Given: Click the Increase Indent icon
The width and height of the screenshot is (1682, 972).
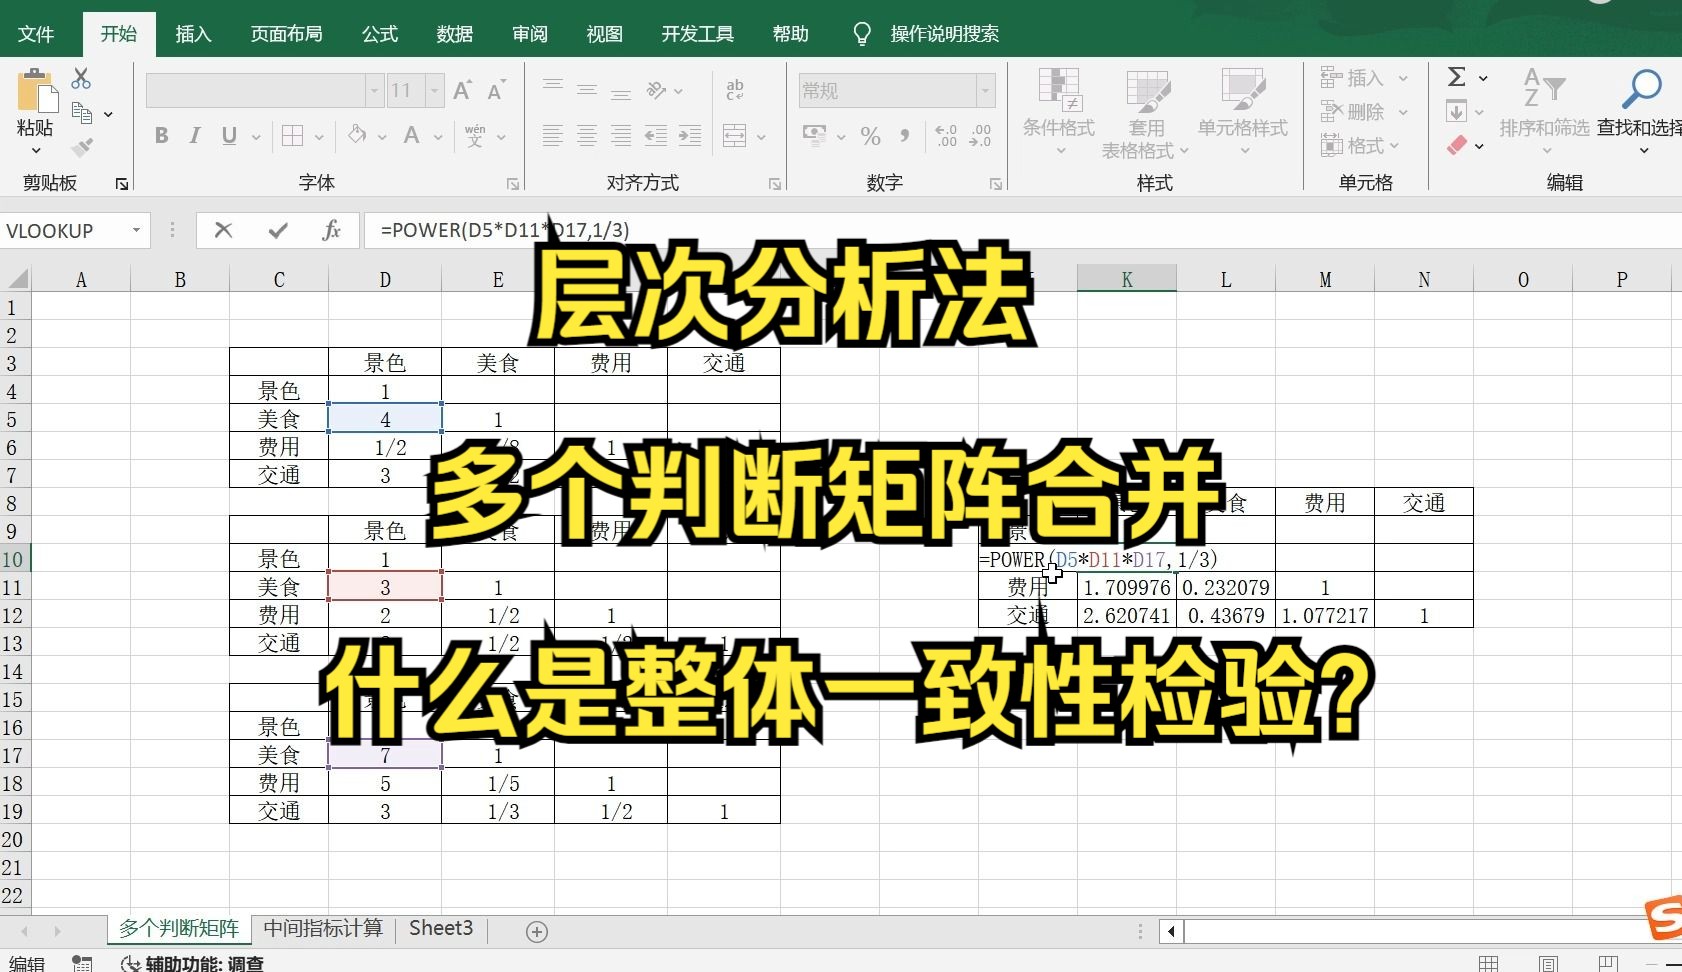Looking at the screenshot, I should click(690, 136).
